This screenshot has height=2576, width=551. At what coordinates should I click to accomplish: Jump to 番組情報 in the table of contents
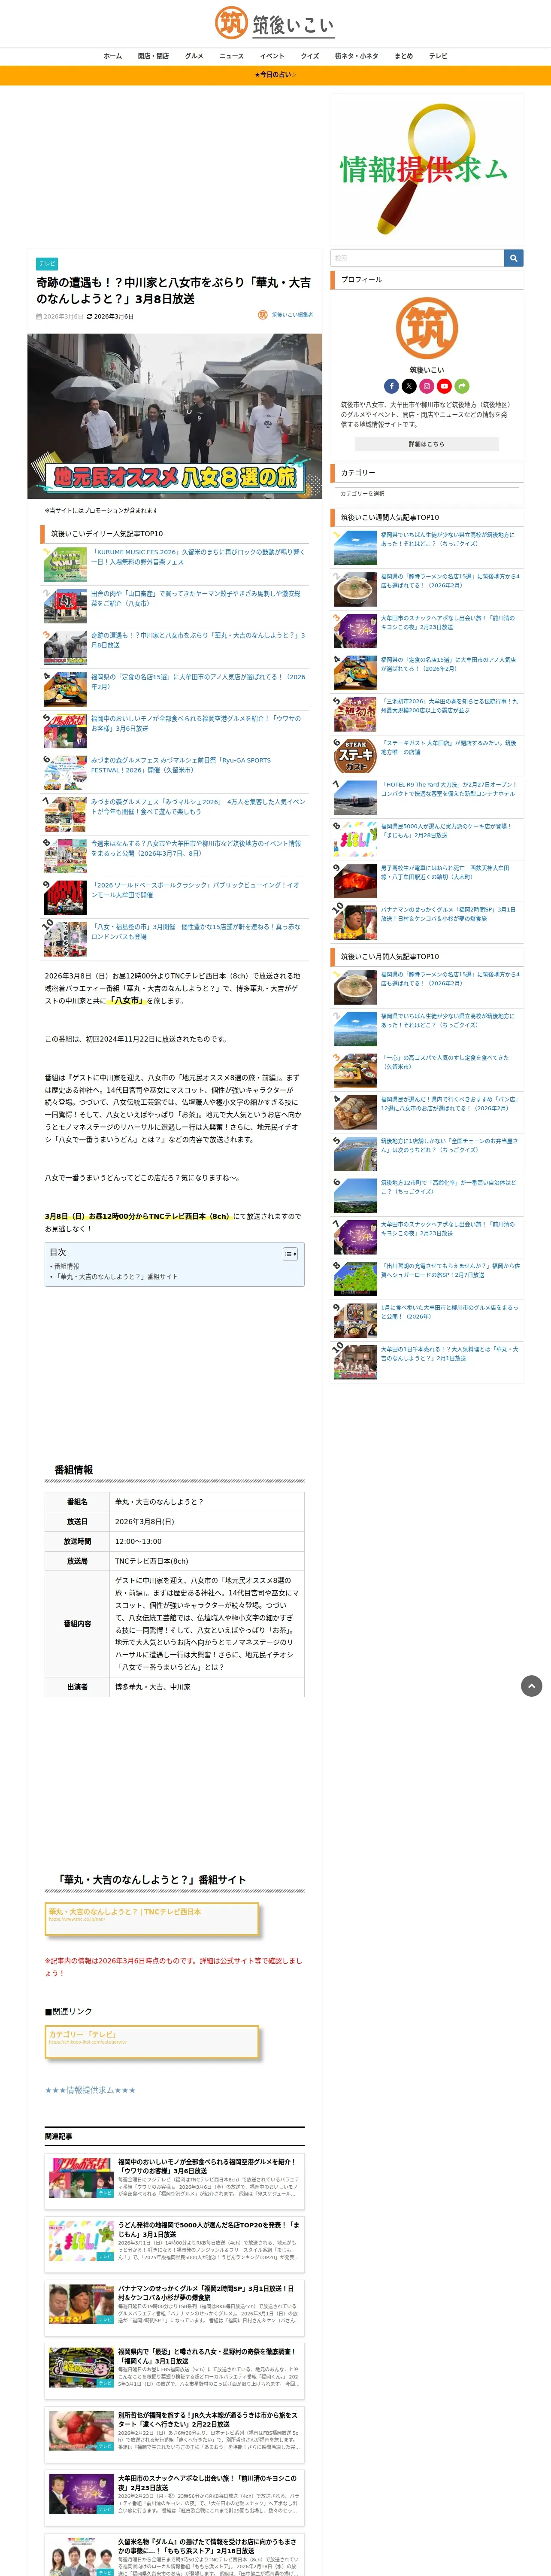click(66, 1266)
